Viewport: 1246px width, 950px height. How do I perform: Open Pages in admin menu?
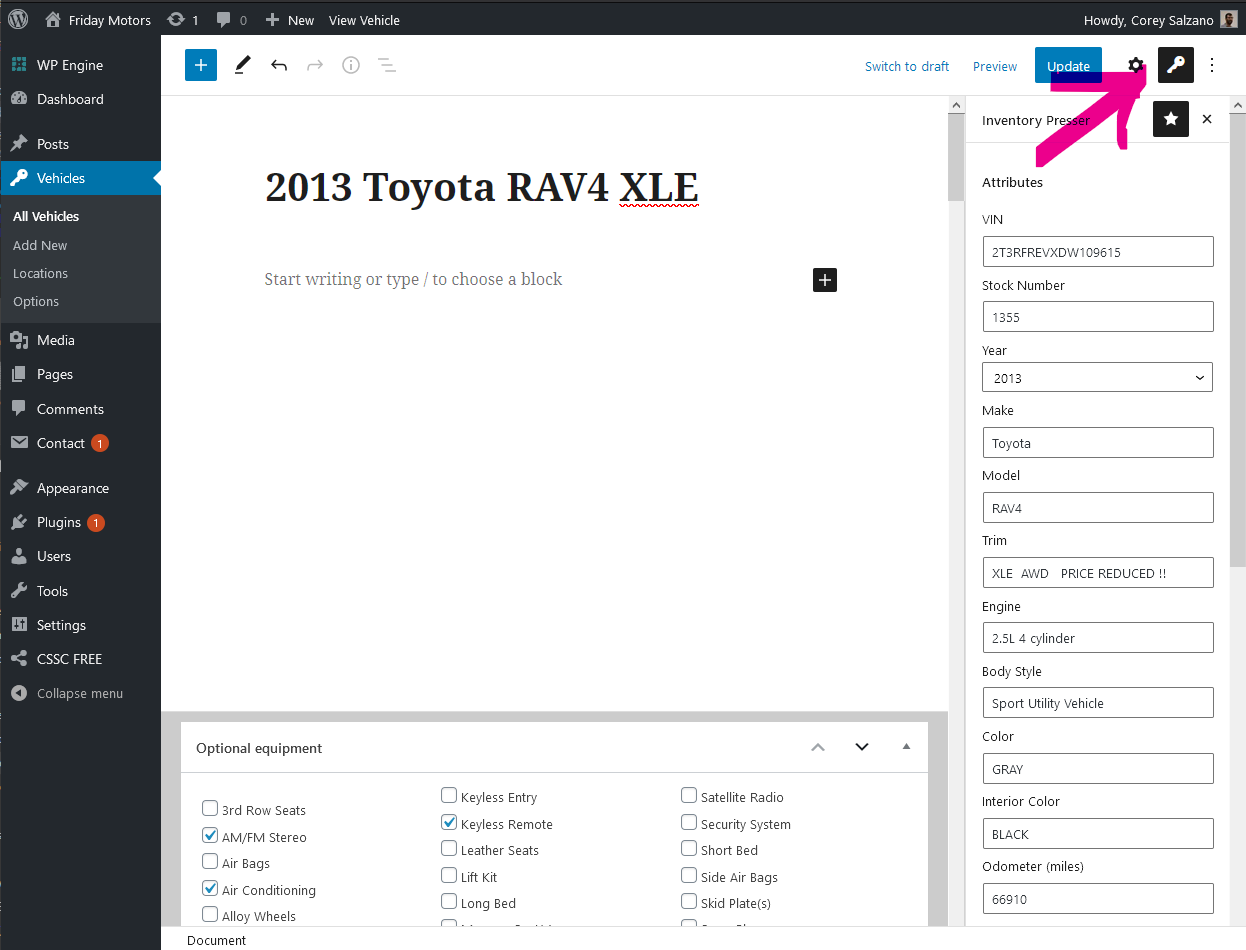(80, 374)
